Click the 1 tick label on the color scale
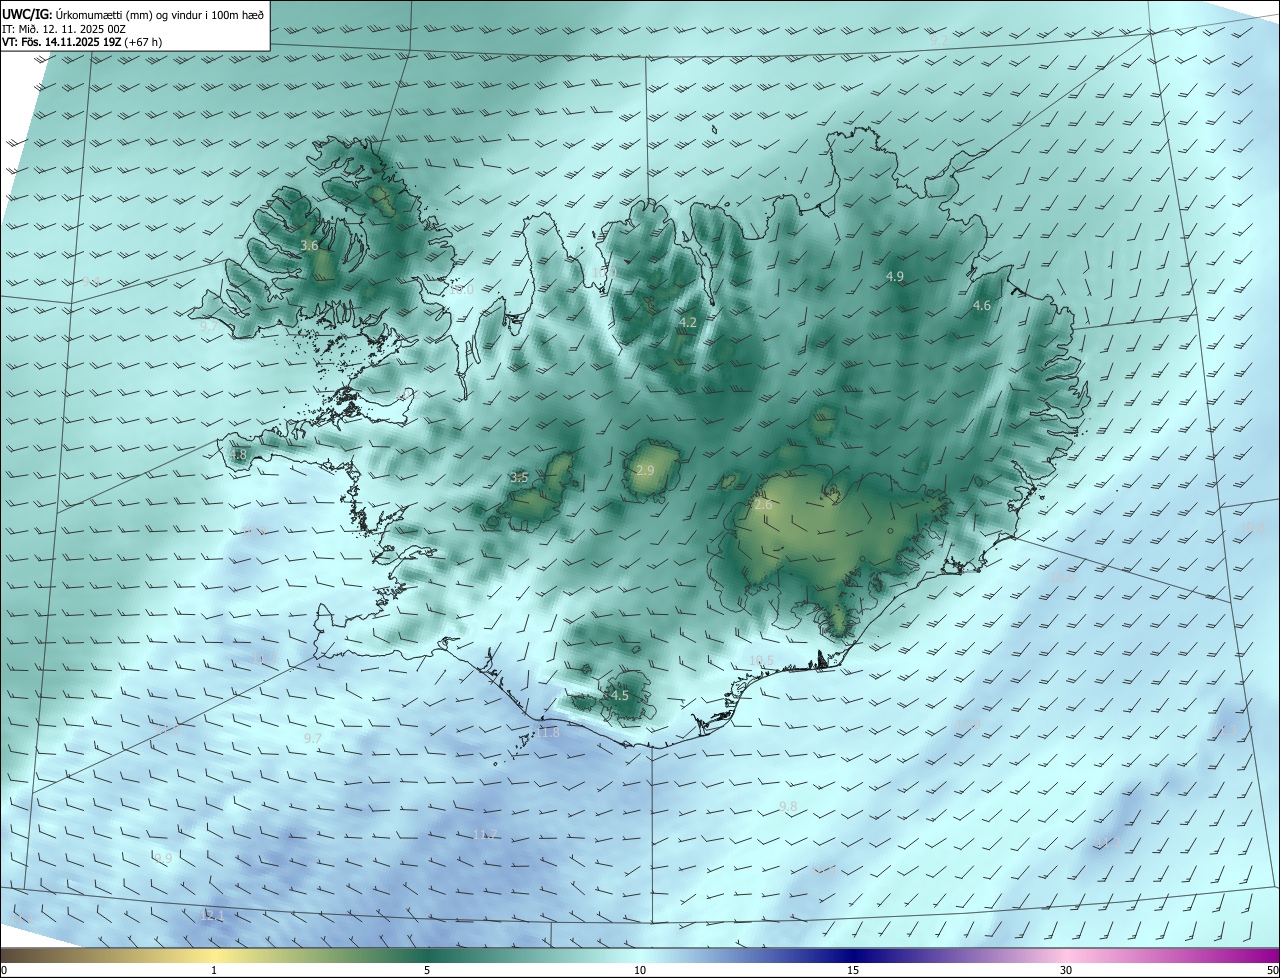Screen dimensions: 1280x978 (x=214, y=970)
